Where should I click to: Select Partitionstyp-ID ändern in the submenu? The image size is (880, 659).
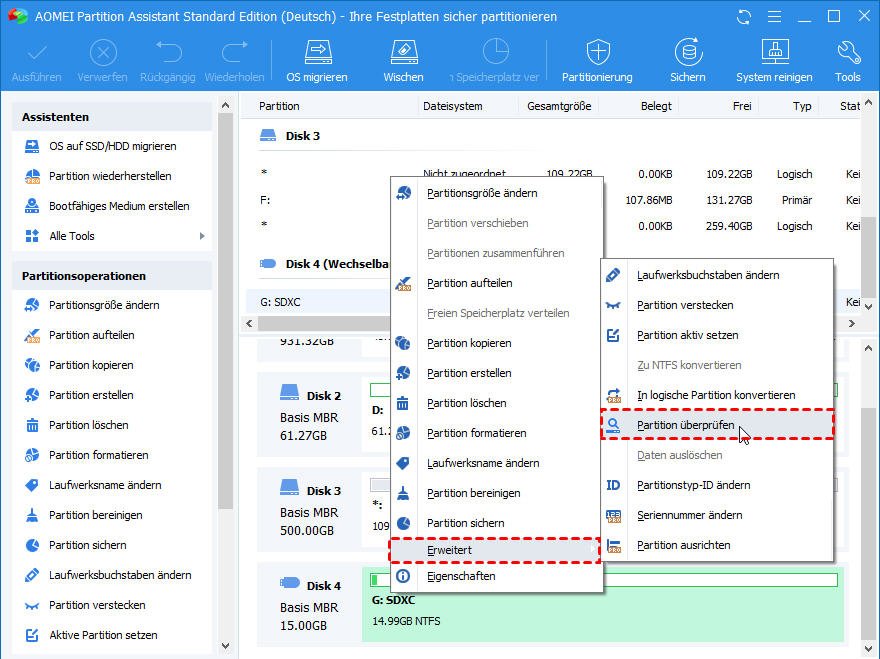(717, 485)
